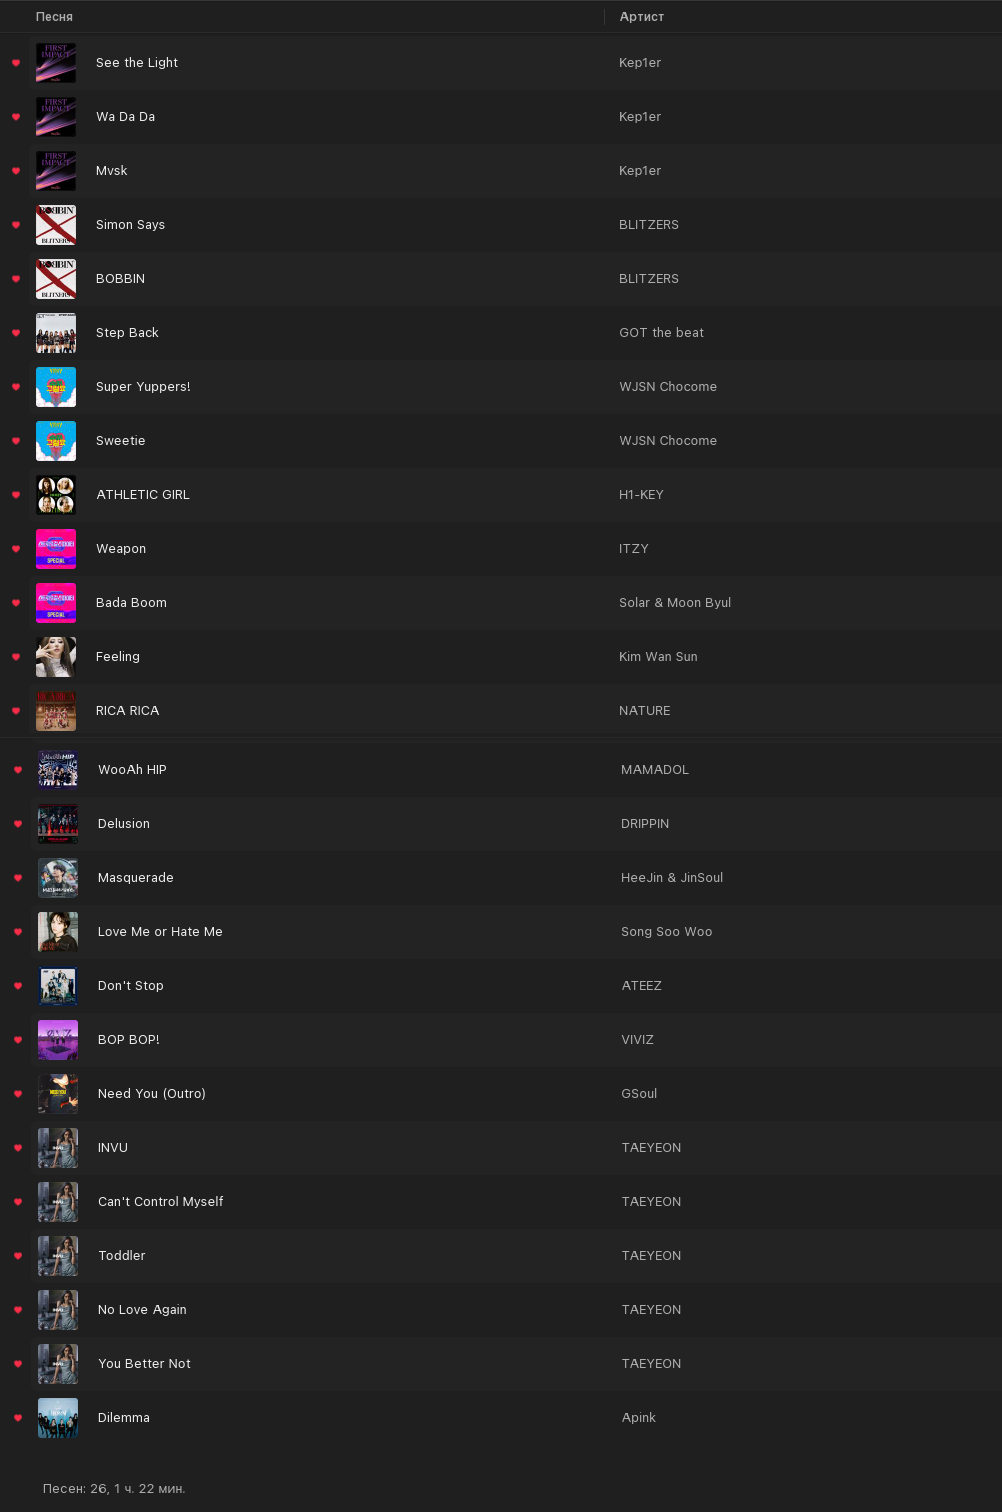Open BOBBIN album cover by BLITZERS
1002x1512 pixels.
coord(56,279)
